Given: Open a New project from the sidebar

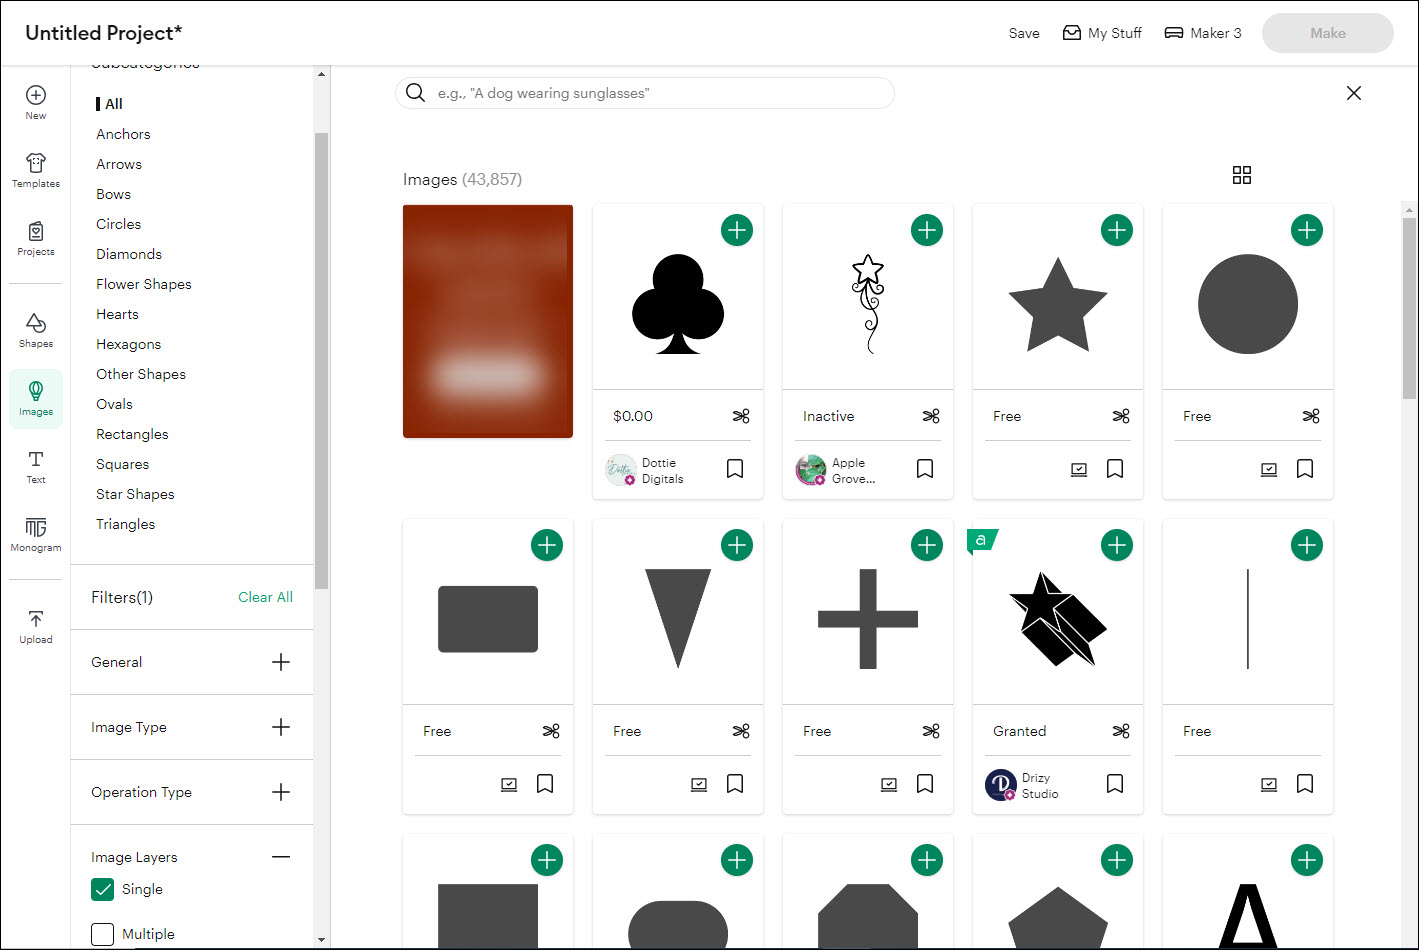Looking at the screenshot, I should (35, 101).
